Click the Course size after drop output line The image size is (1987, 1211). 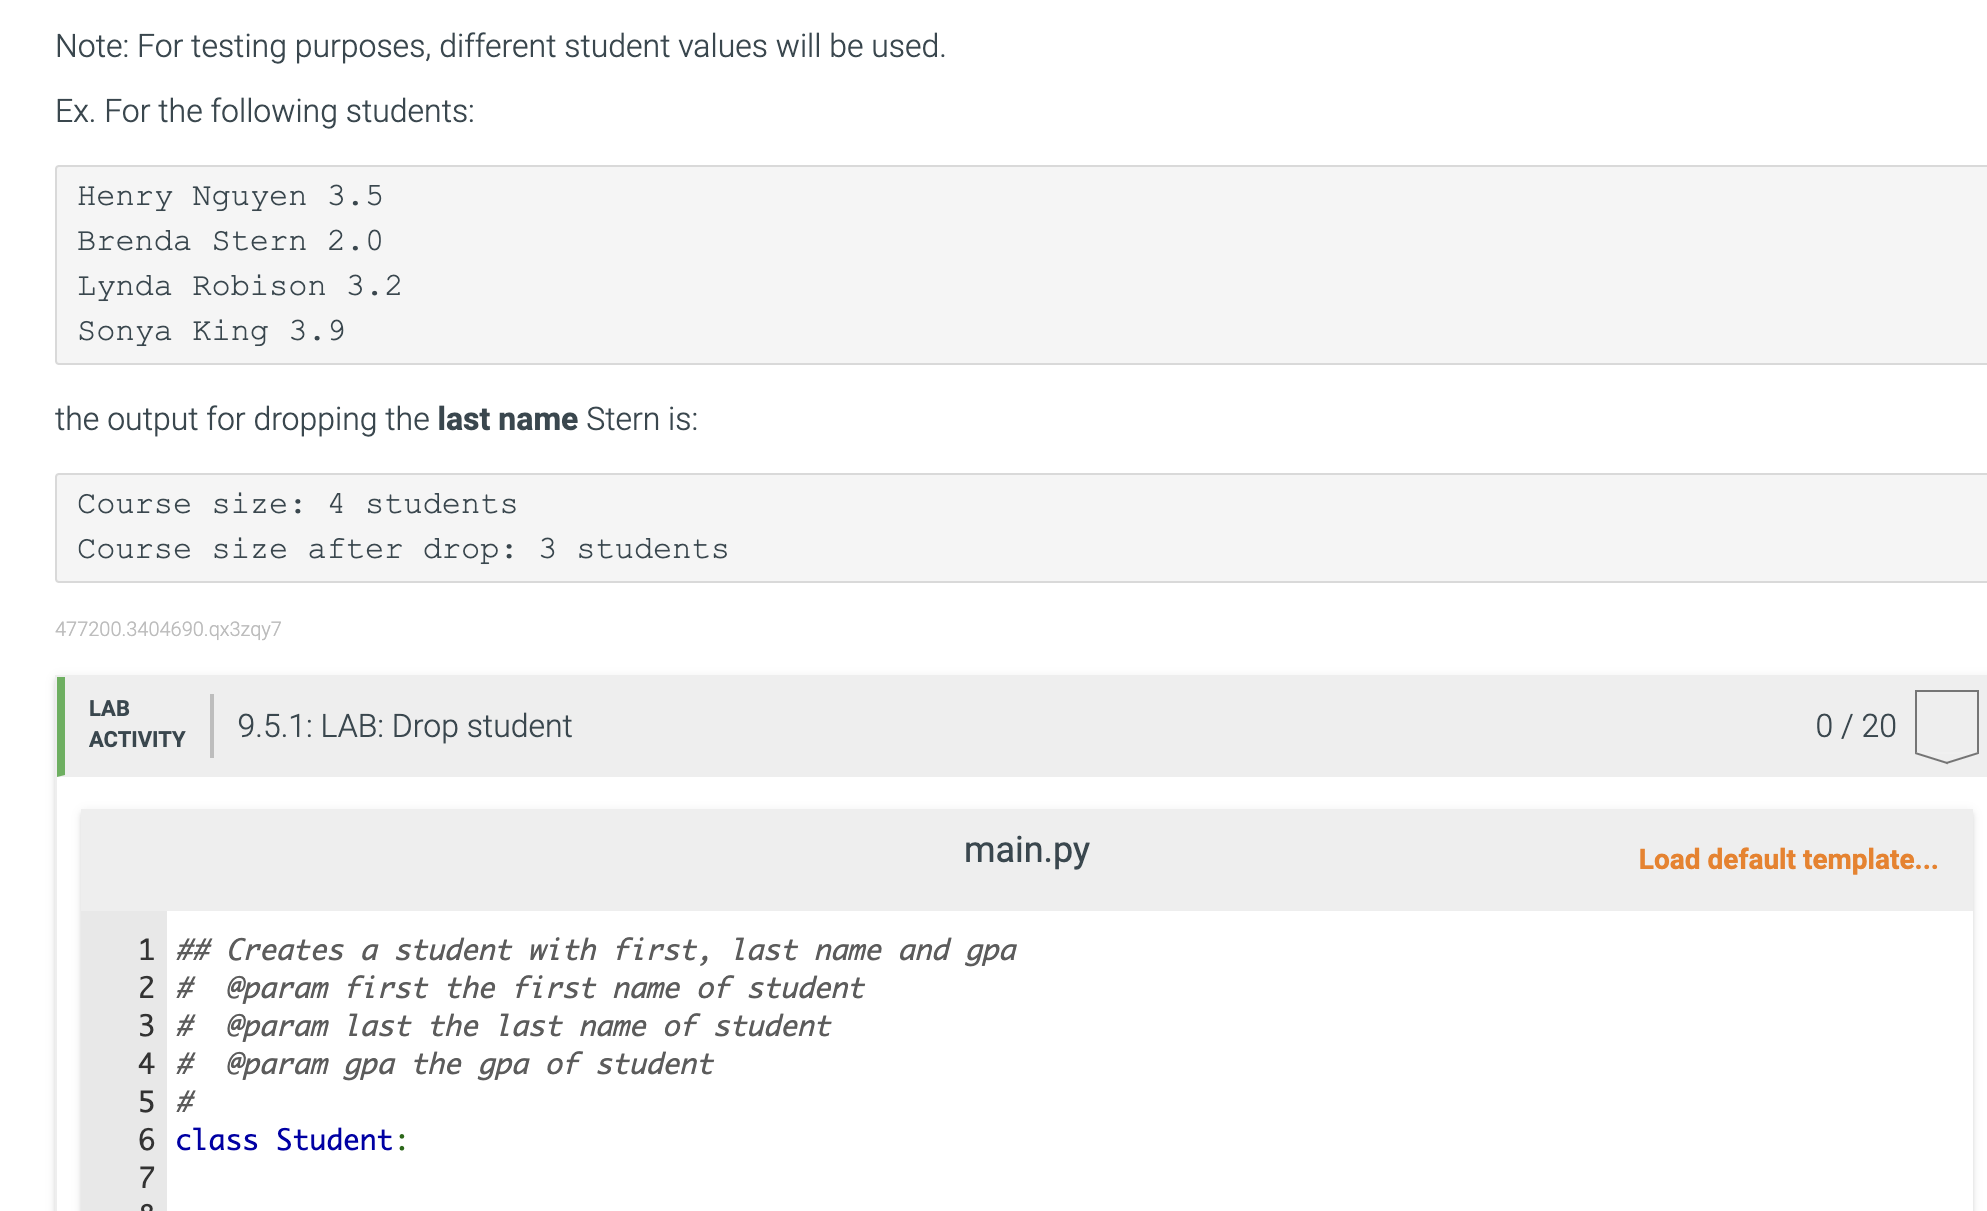[402, 548]
